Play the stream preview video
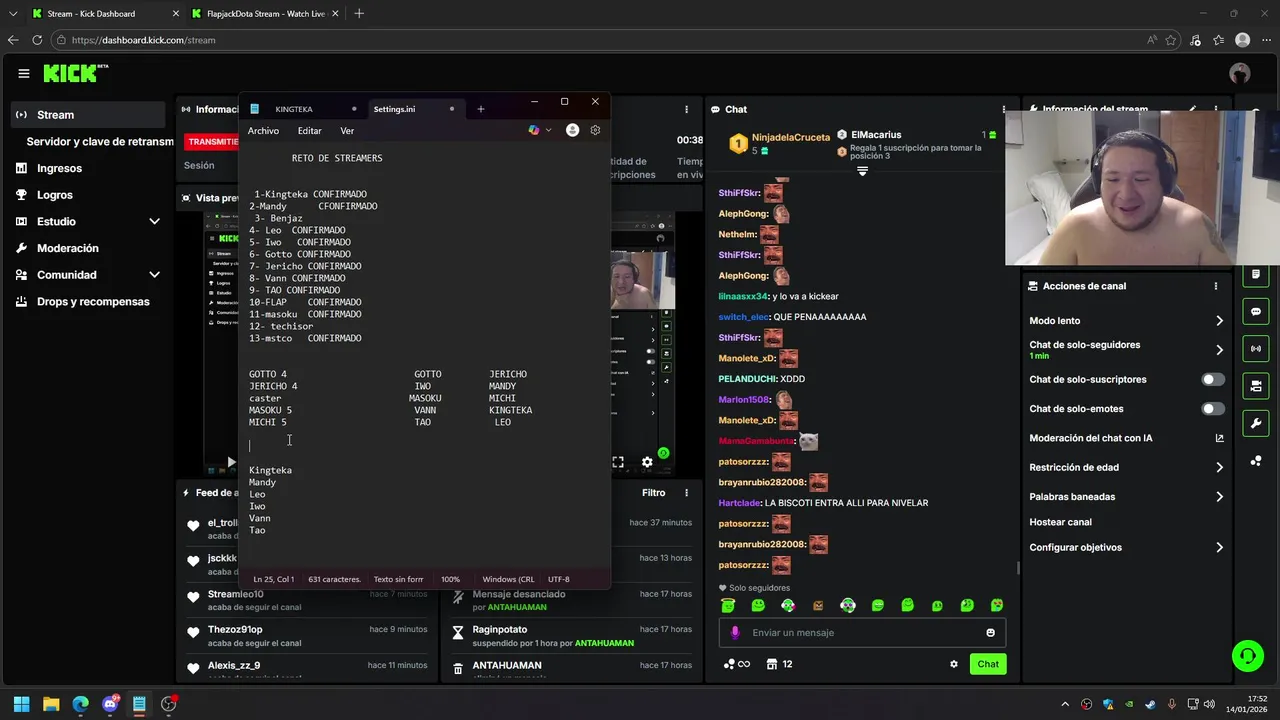The image size is (1280, 720). click(231, 462)
